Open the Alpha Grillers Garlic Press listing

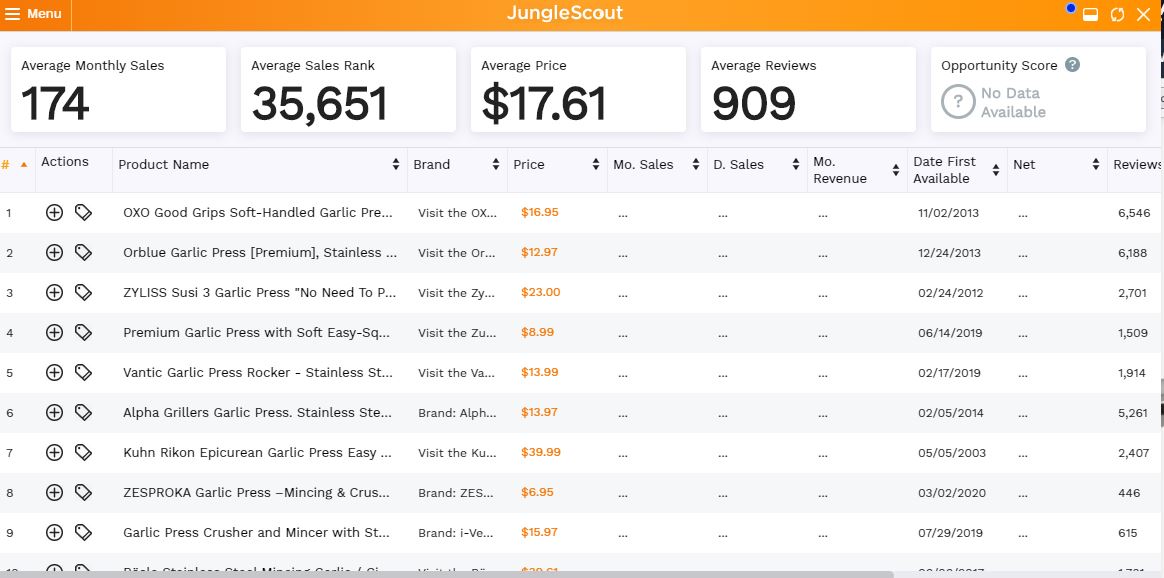(258, 413)
